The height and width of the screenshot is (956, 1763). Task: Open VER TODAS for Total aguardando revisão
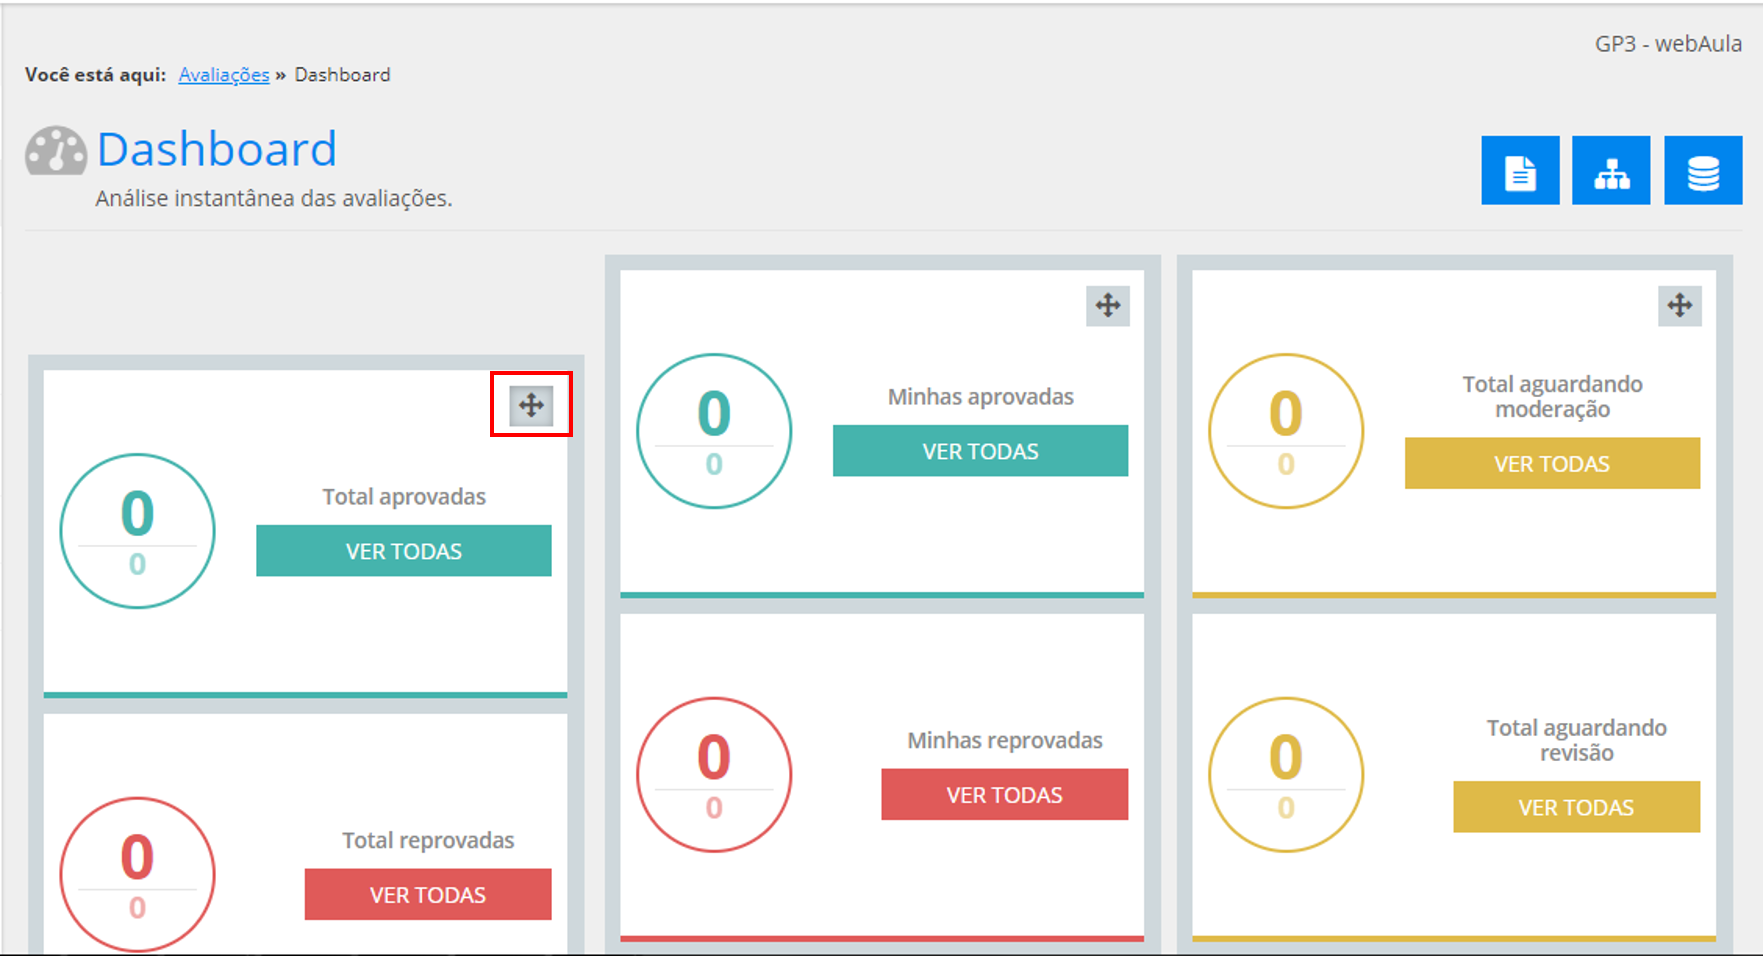pos(1576,807)
